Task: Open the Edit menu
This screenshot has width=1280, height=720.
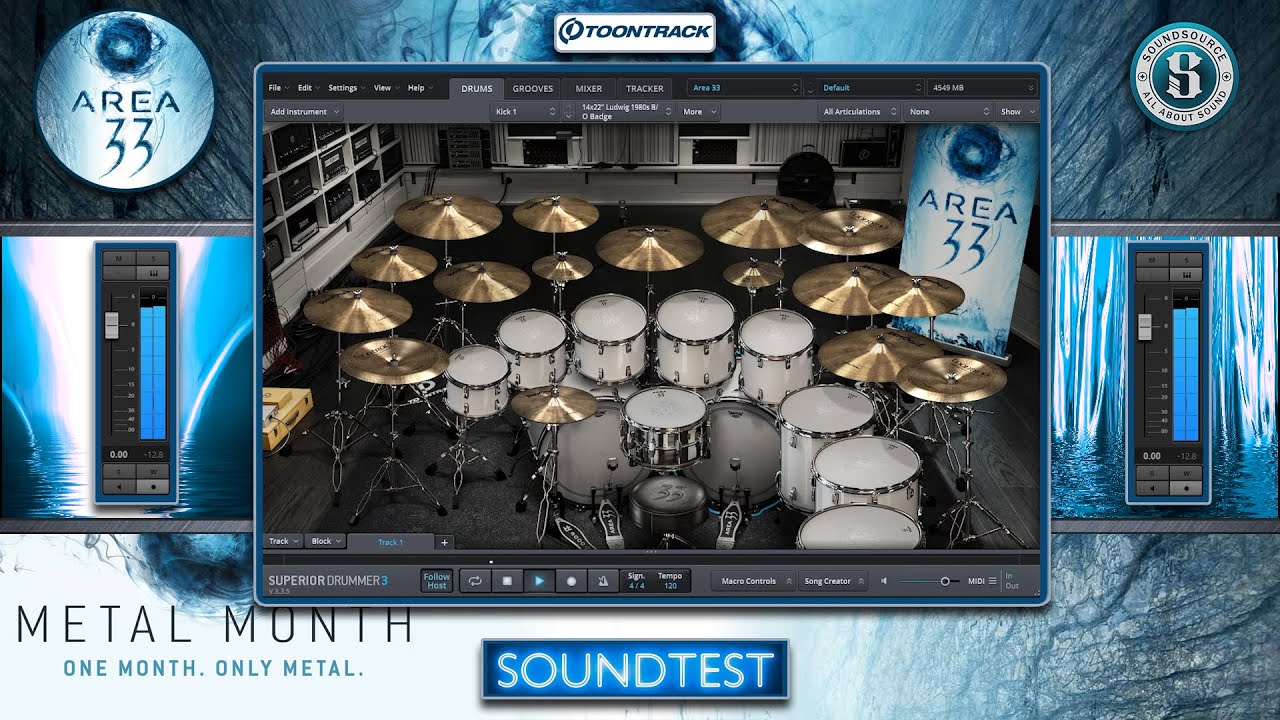Action: click(307, 88)
